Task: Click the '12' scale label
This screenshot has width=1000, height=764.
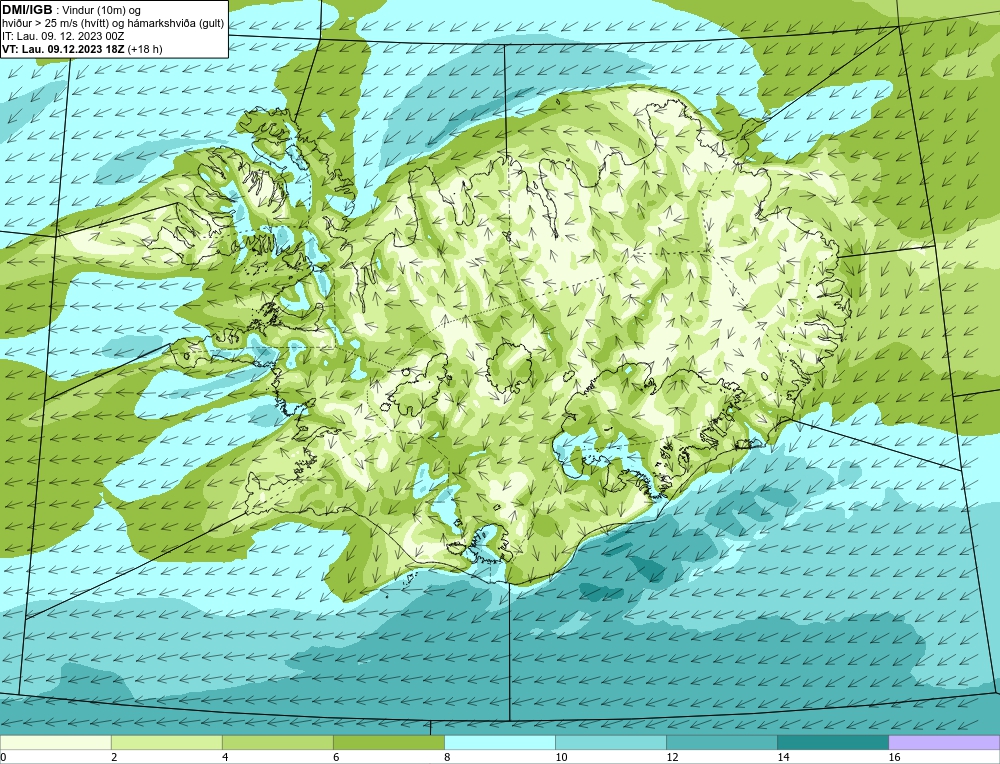Action: (672, 757)
